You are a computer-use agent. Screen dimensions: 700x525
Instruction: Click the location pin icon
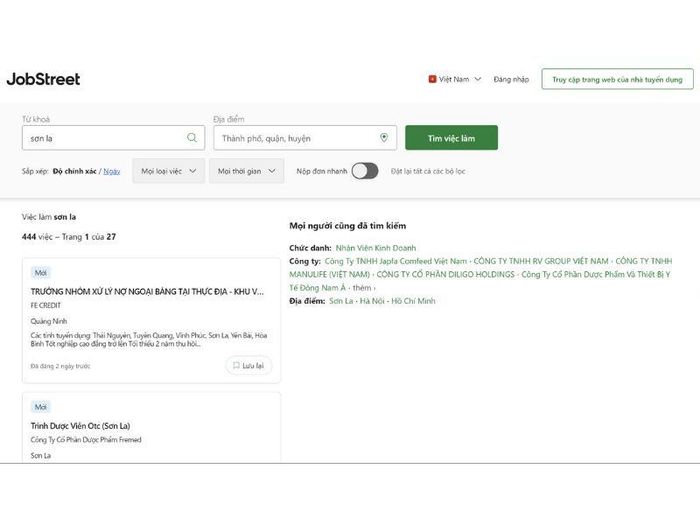point(384,138)
